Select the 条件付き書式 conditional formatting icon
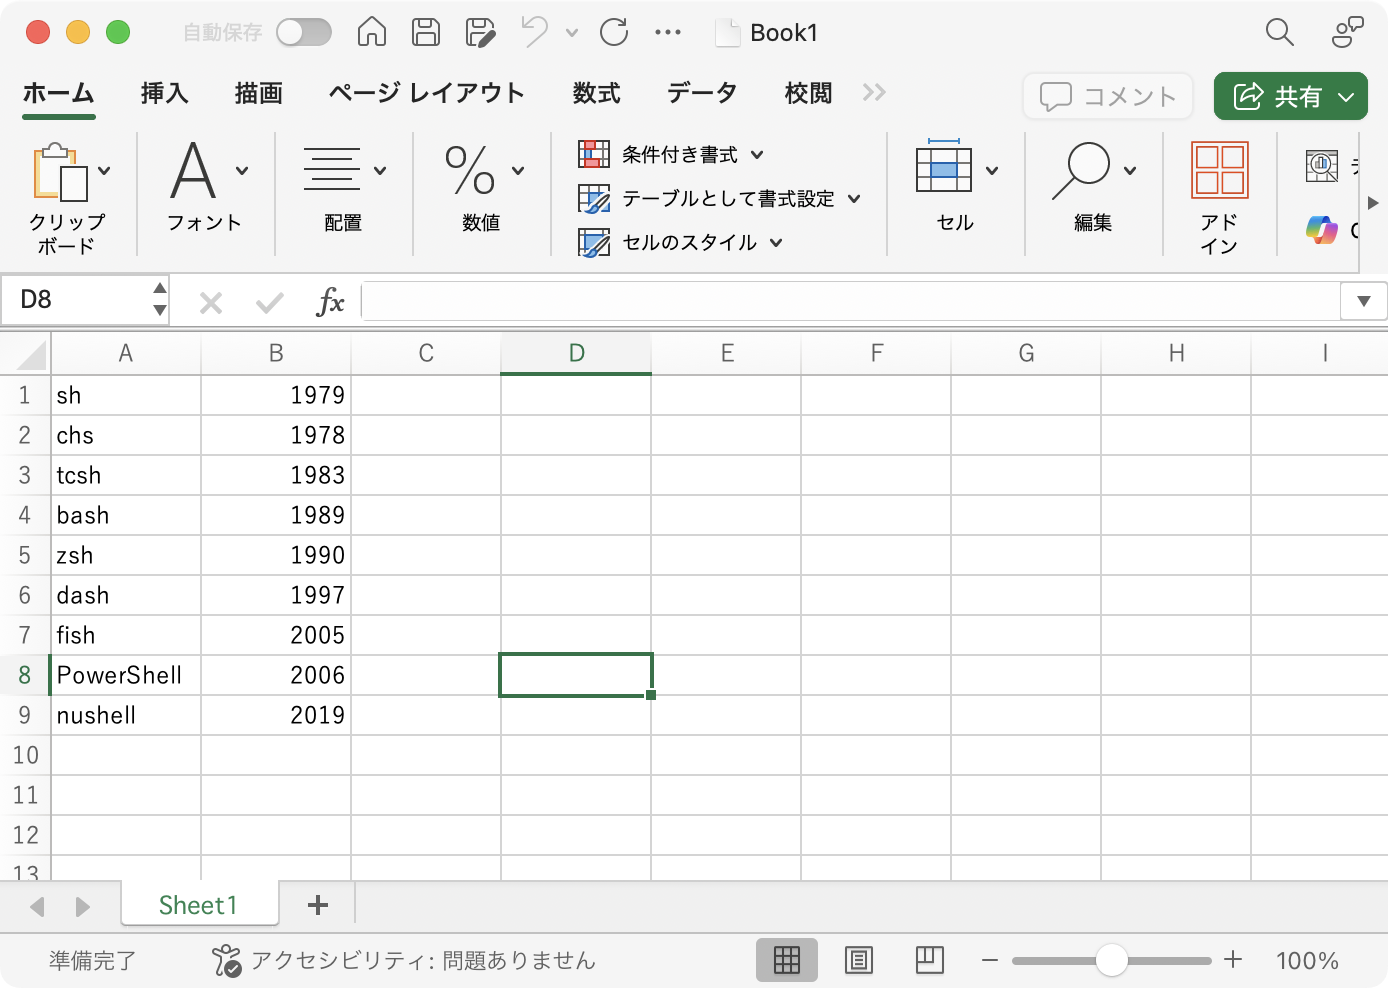The image size is (1388, 988). coord(594,154)
